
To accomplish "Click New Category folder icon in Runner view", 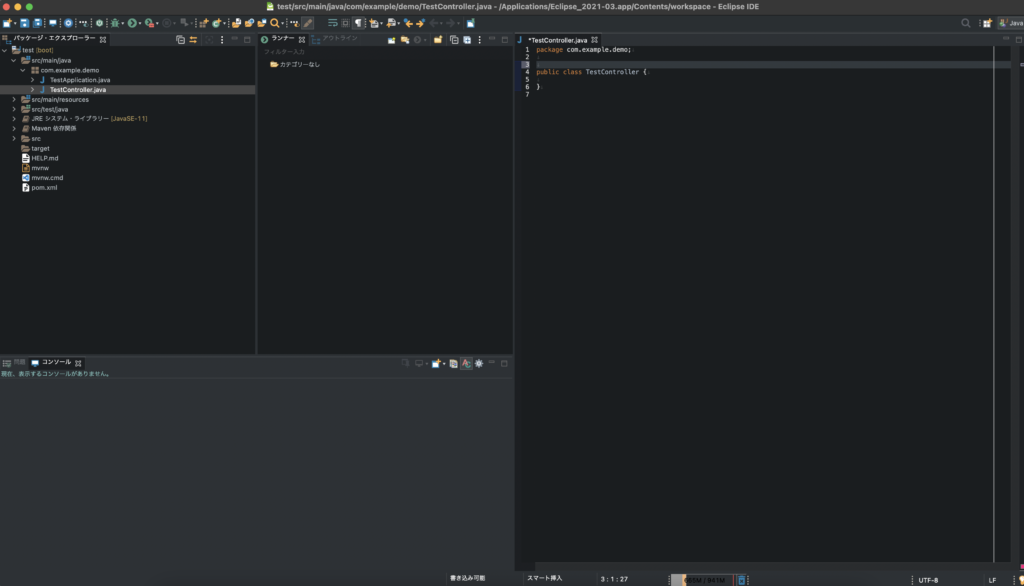I will [x=438, y=40].
